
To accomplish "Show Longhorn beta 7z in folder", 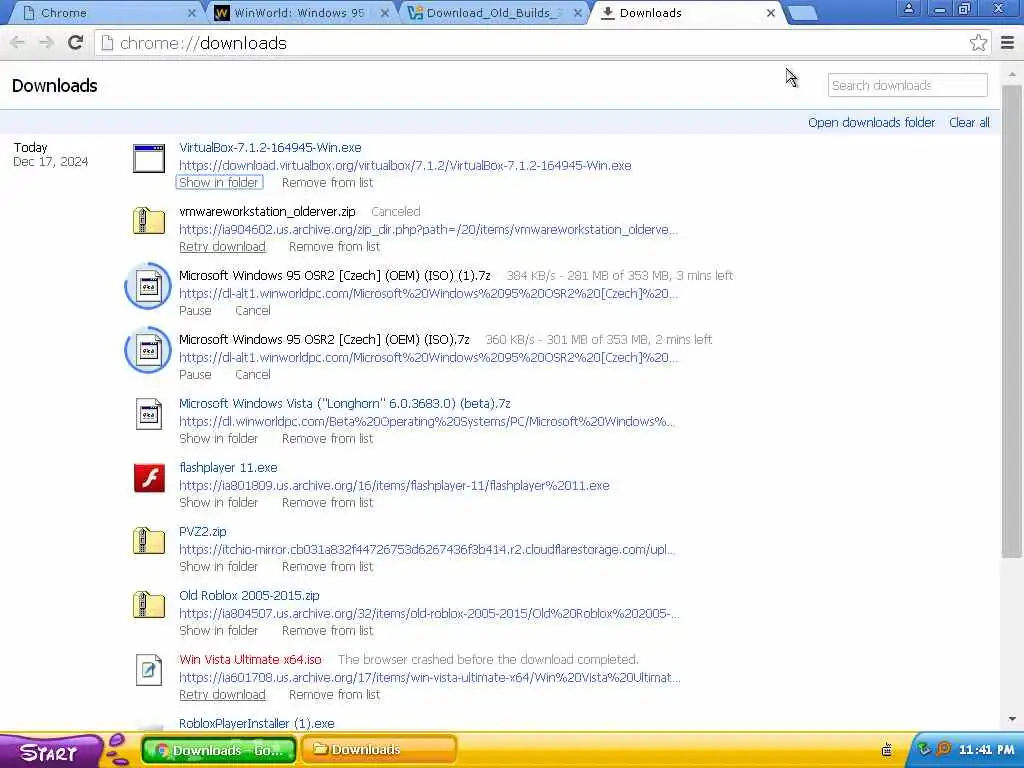I will tap(219, 439).
